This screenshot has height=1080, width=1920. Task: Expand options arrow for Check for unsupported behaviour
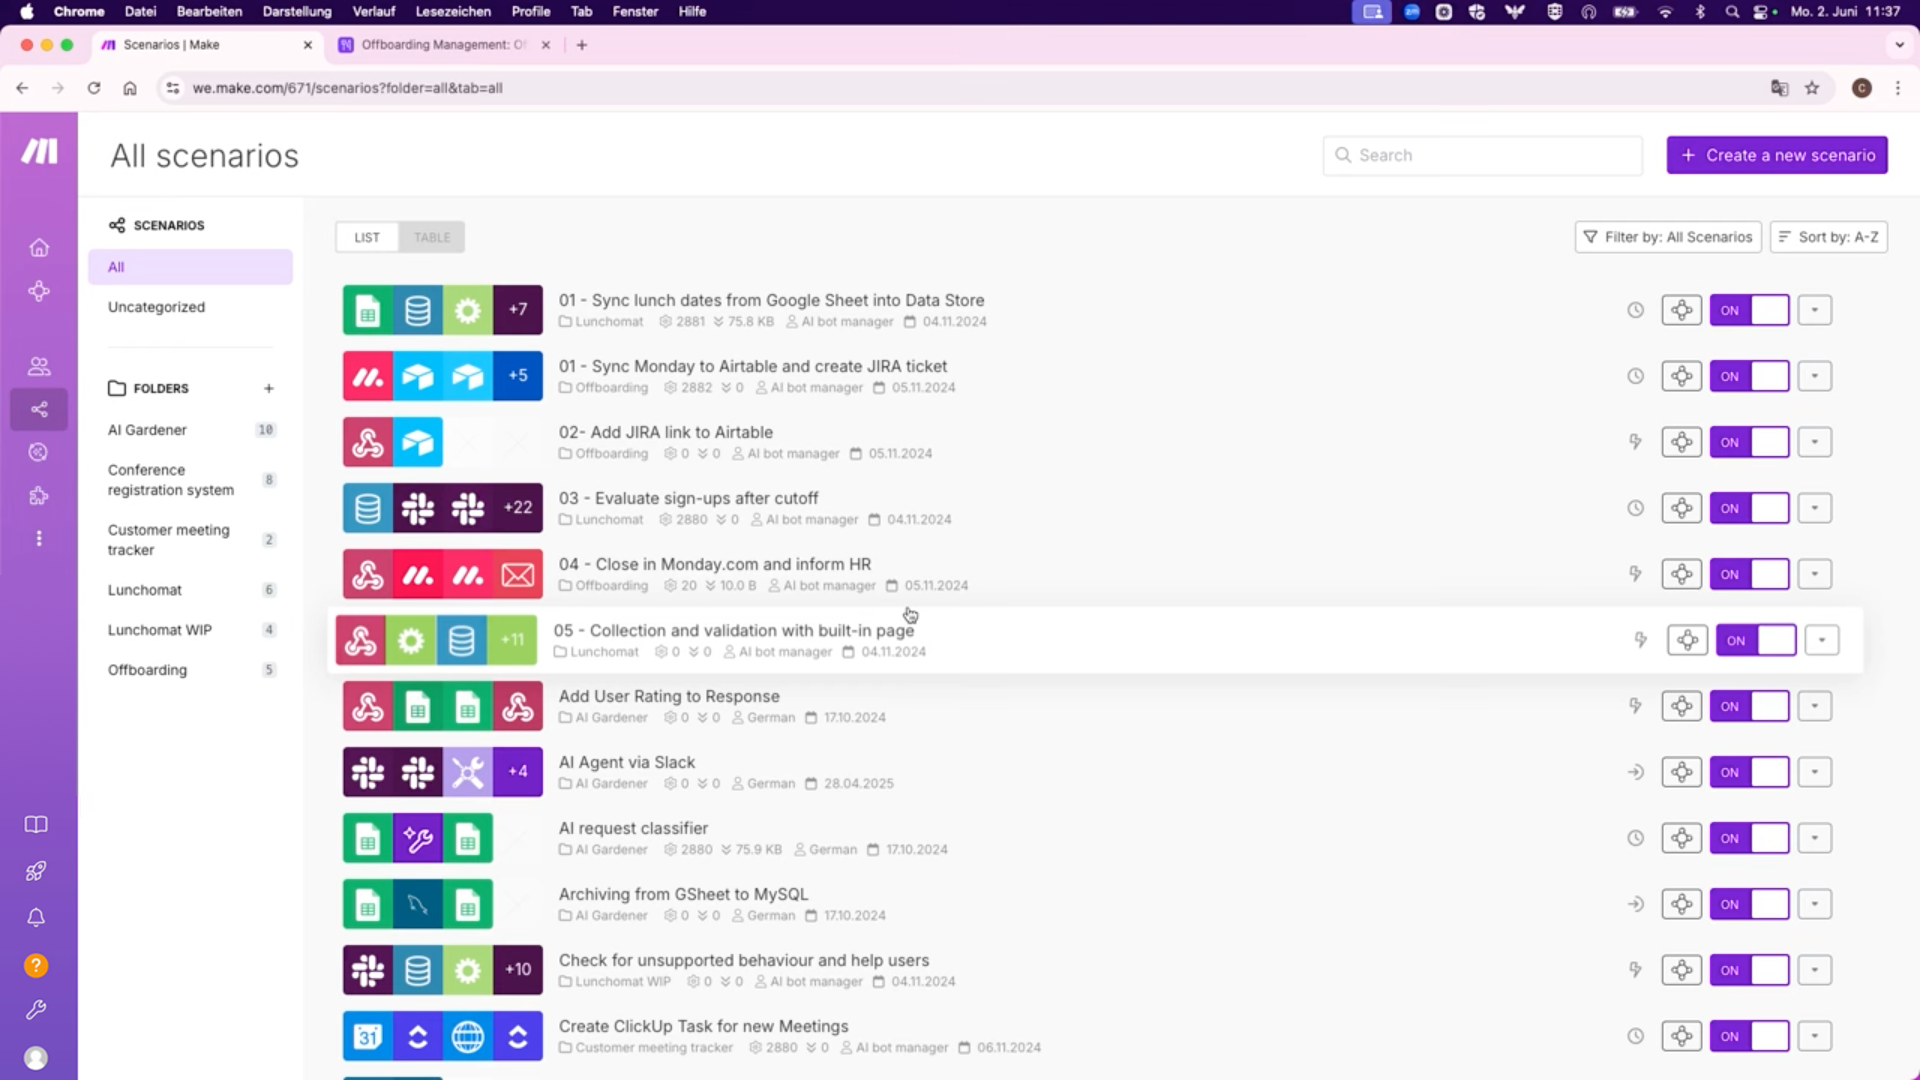pos(1815,970)
